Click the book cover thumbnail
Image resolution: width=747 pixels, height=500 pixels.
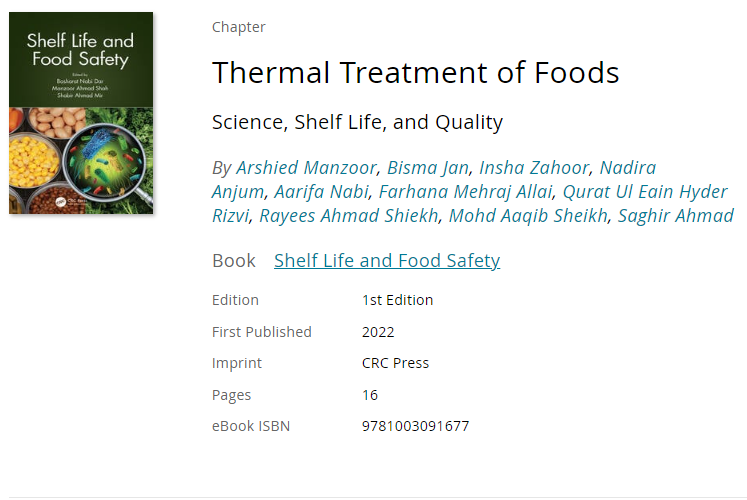click(81, 113)
